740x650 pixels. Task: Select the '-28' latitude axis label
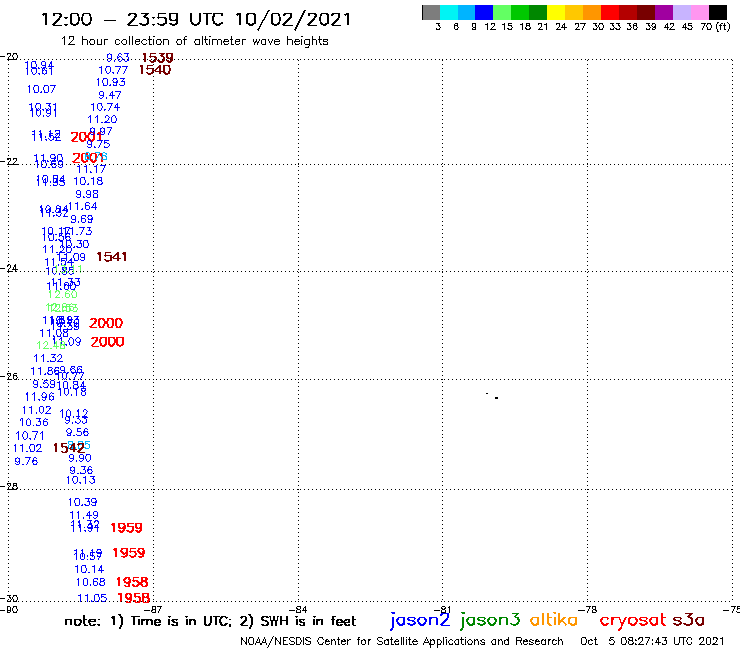[x=9, y=486]
